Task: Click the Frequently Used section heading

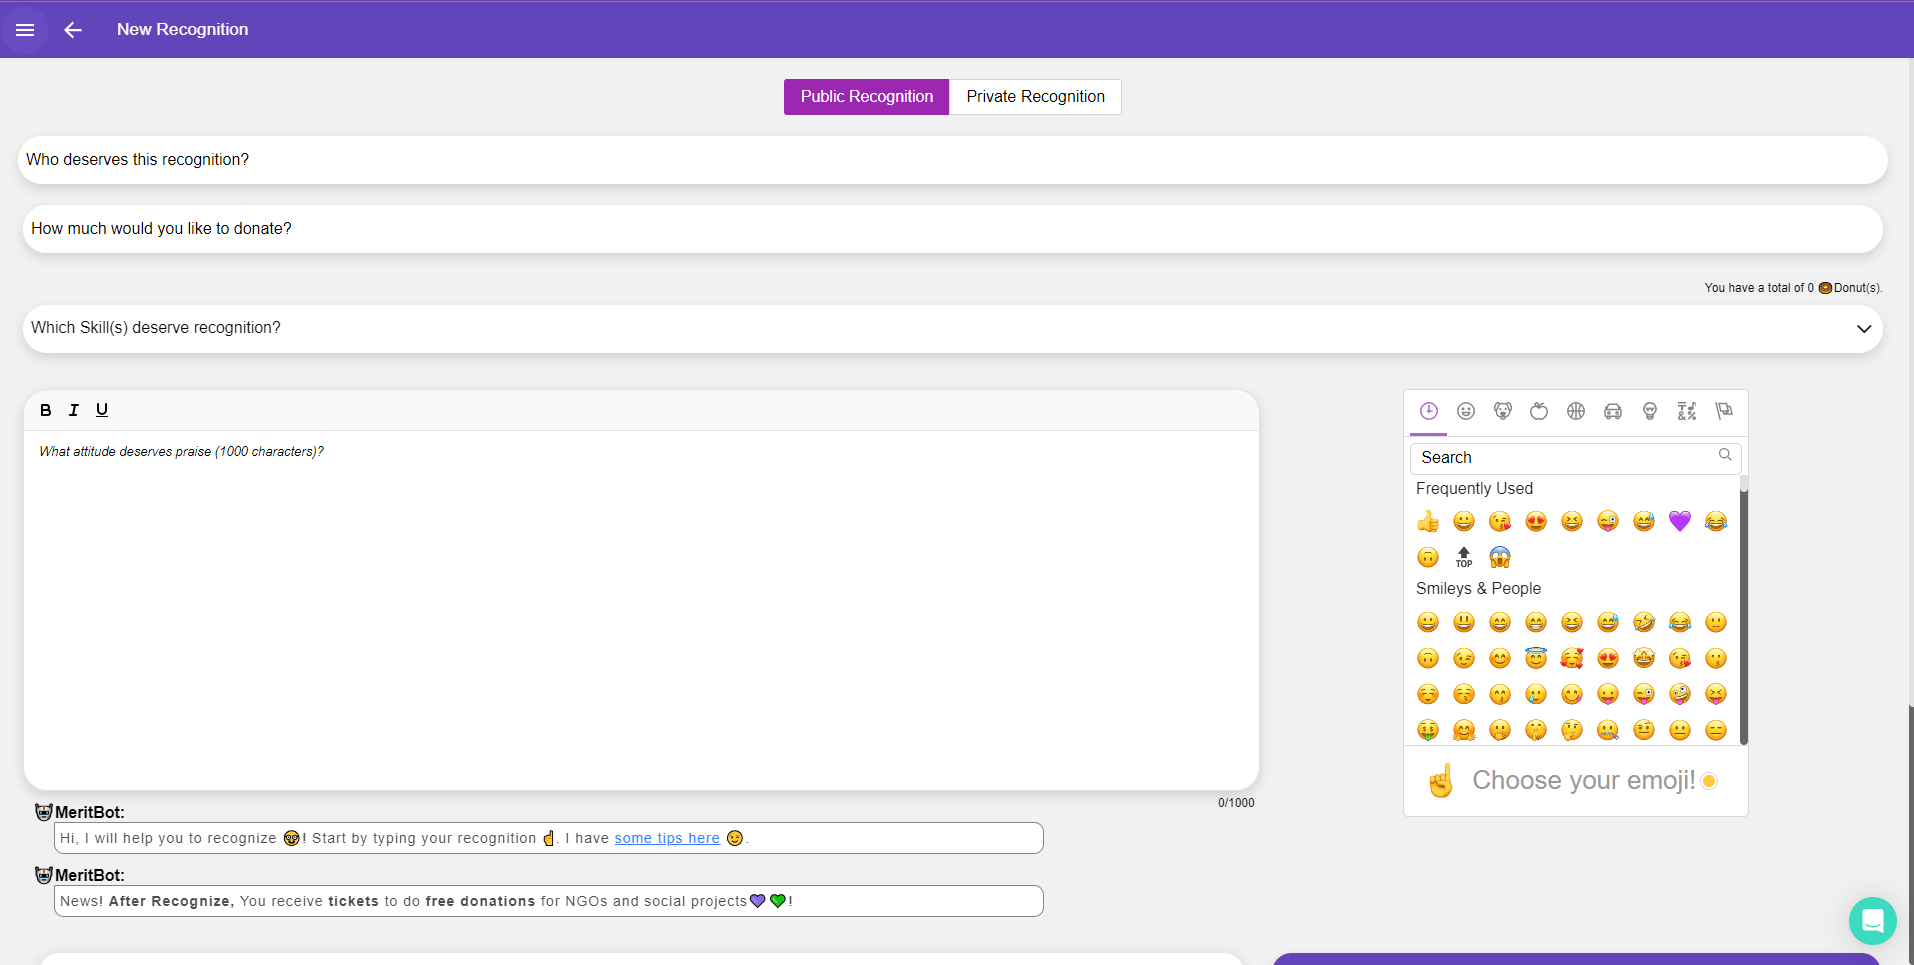Action: (1474, 489)
